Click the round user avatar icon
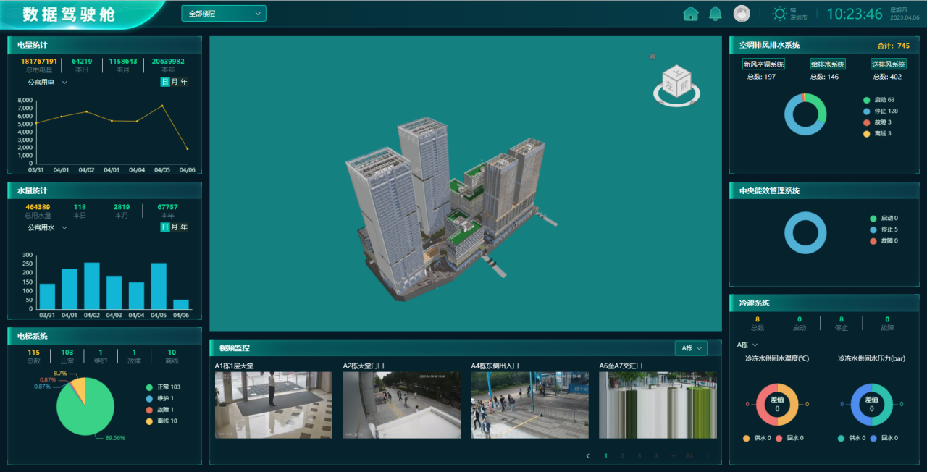 (x=742, y=14)
